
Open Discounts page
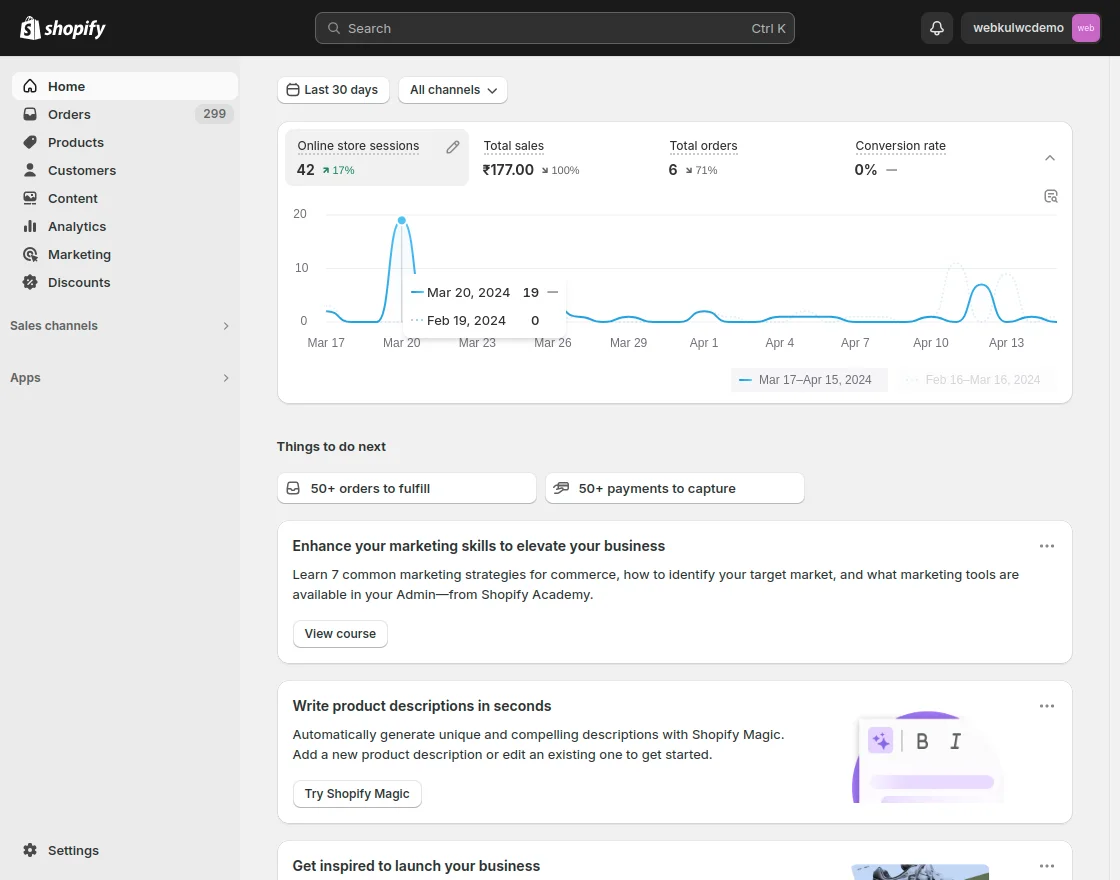point(125,282)
